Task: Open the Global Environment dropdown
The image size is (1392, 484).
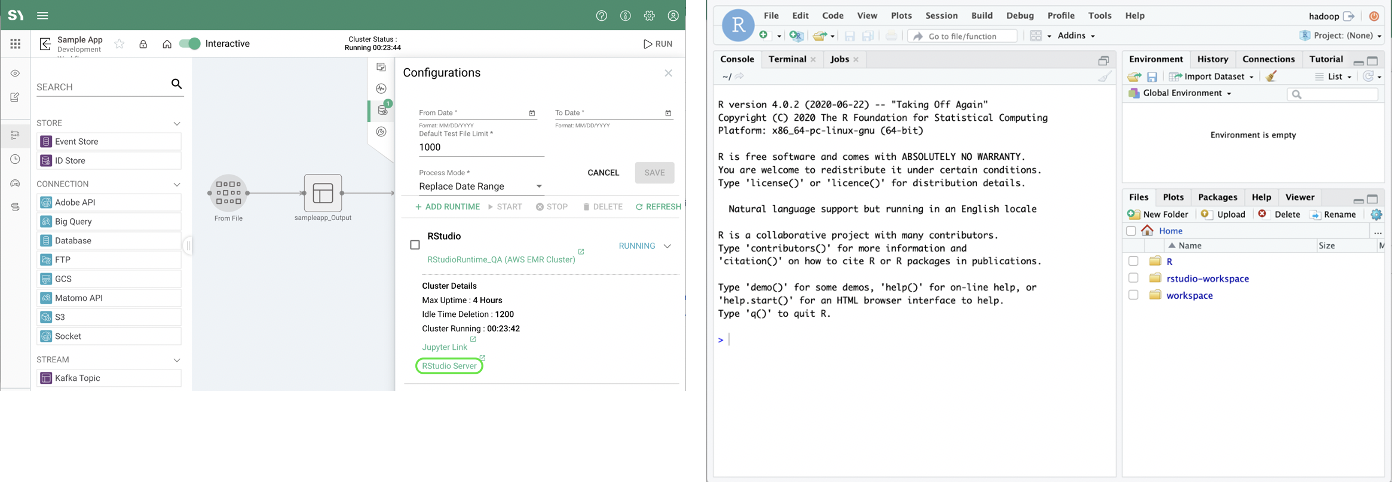Action: click(x=1180, y=93)
